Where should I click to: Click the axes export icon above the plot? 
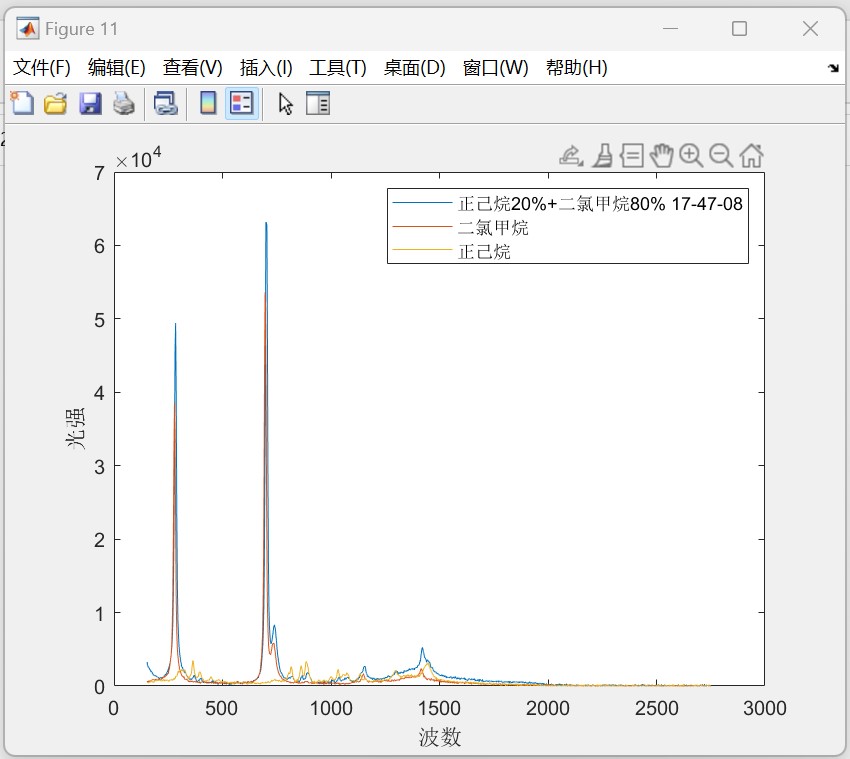pos(571,156)
